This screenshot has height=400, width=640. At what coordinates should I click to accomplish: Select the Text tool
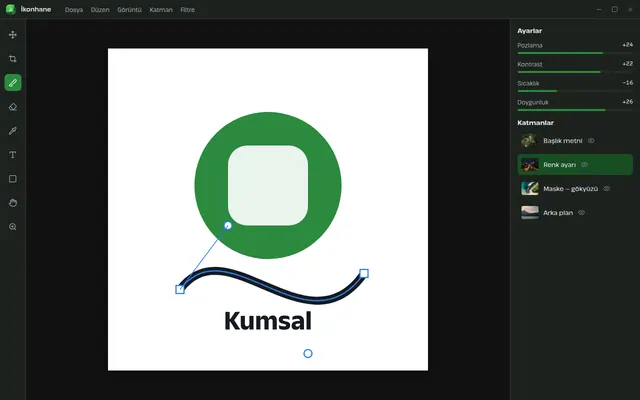pos(13,155)
